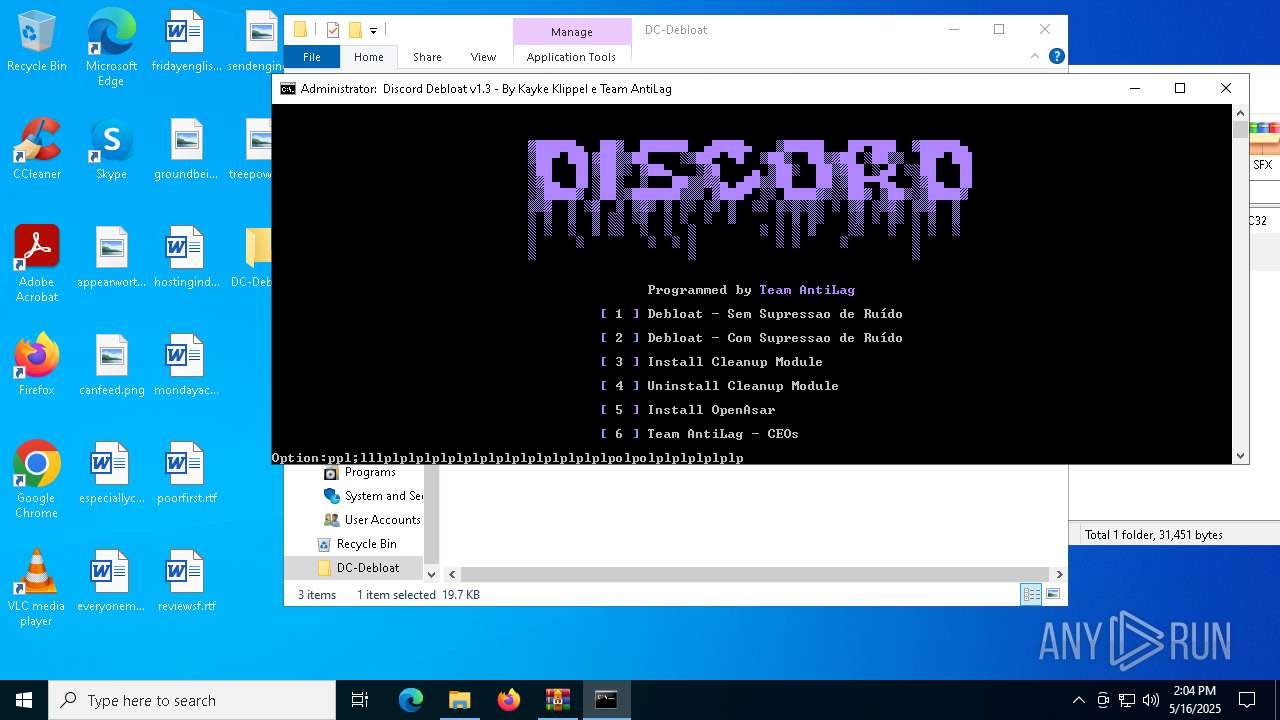Open File Explorer from the taskbar
Image resolution: width=1280 pixels, height=720 pixels.
[x=459, y=700]
